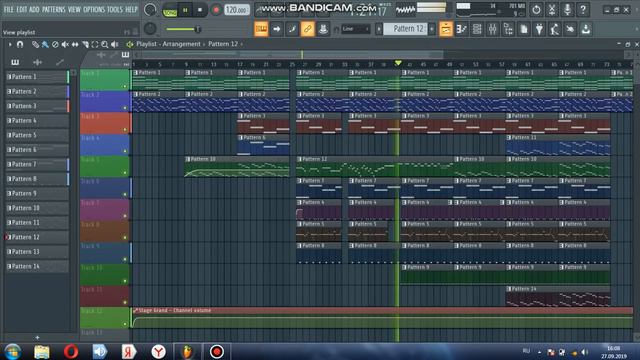Screen dimensions: 640x360
Task: Click Playlist - Arrangement breadcrumb
Action: (168, 44)
